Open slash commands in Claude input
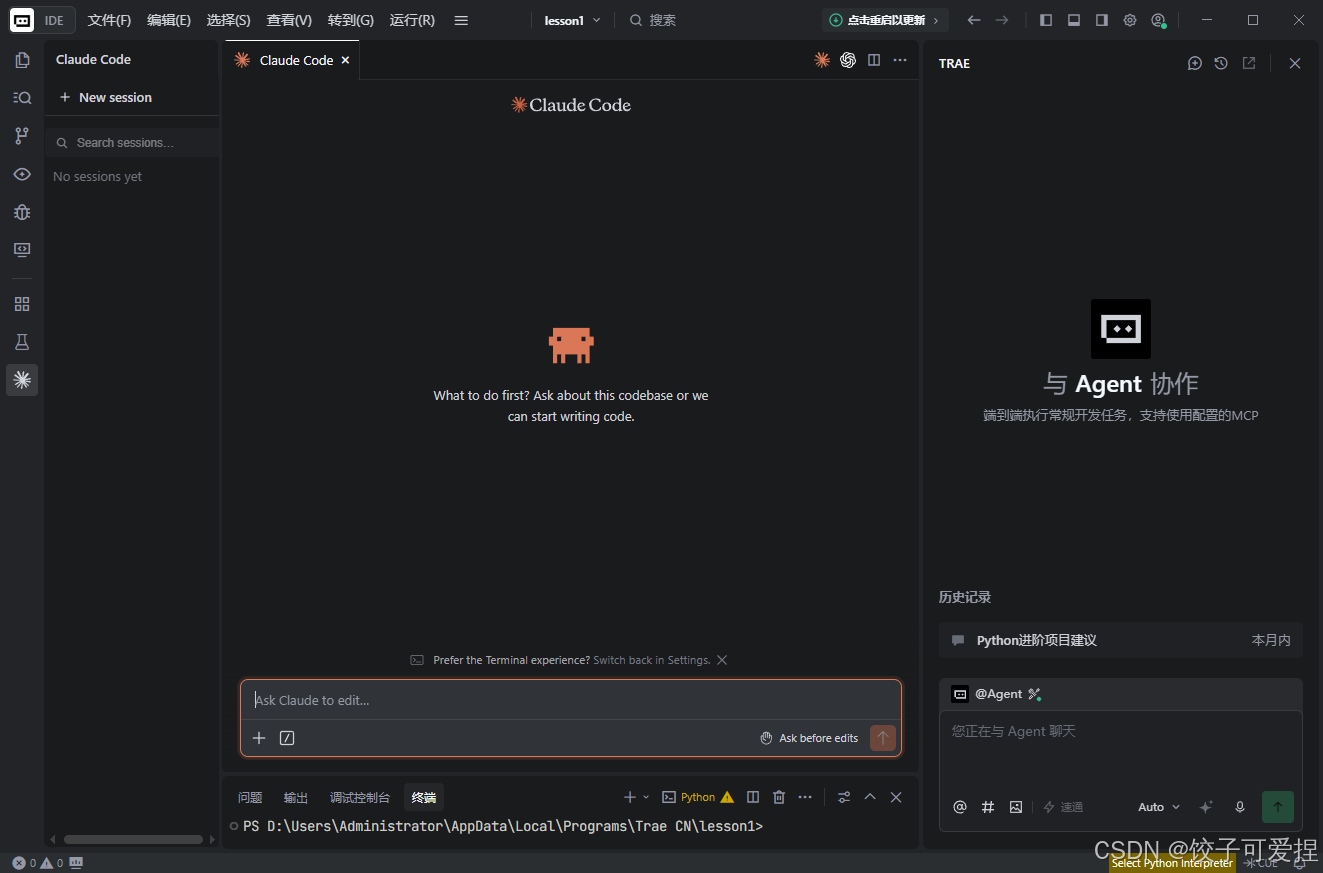This screenshot has height=873, width=1323. click(287, 738)
